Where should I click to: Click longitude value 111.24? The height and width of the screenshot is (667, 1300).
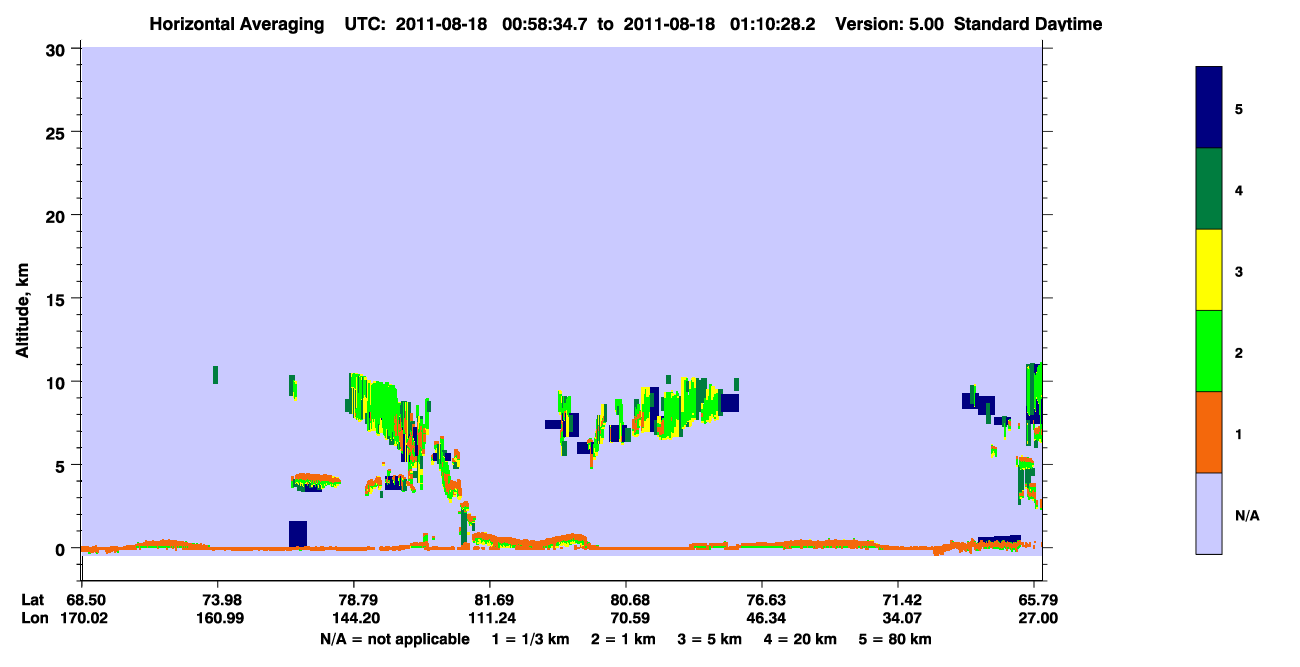(x=490, y=619)
